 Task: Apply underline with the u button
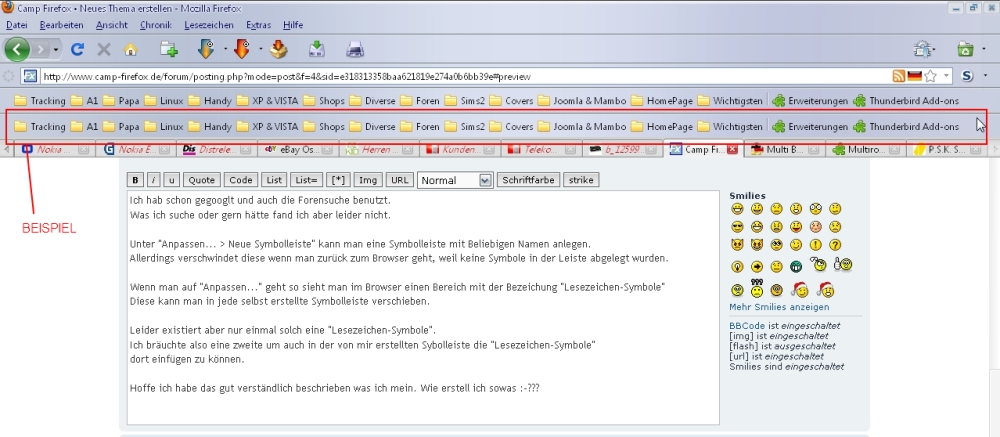point(173,181)
